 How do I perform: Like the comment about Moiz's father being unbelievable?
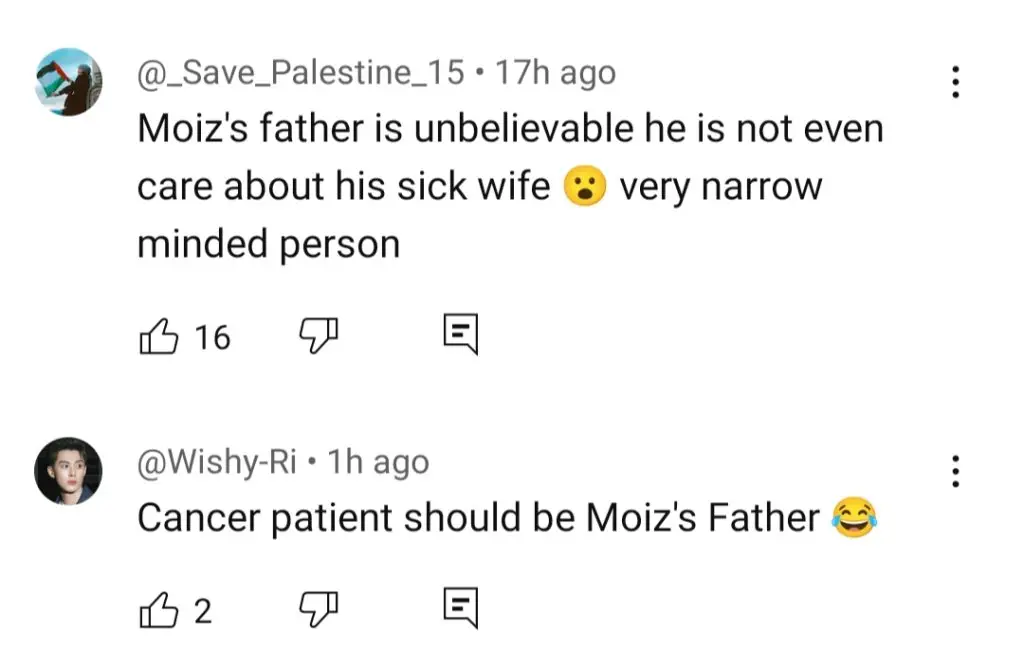[x=156, y=338]
